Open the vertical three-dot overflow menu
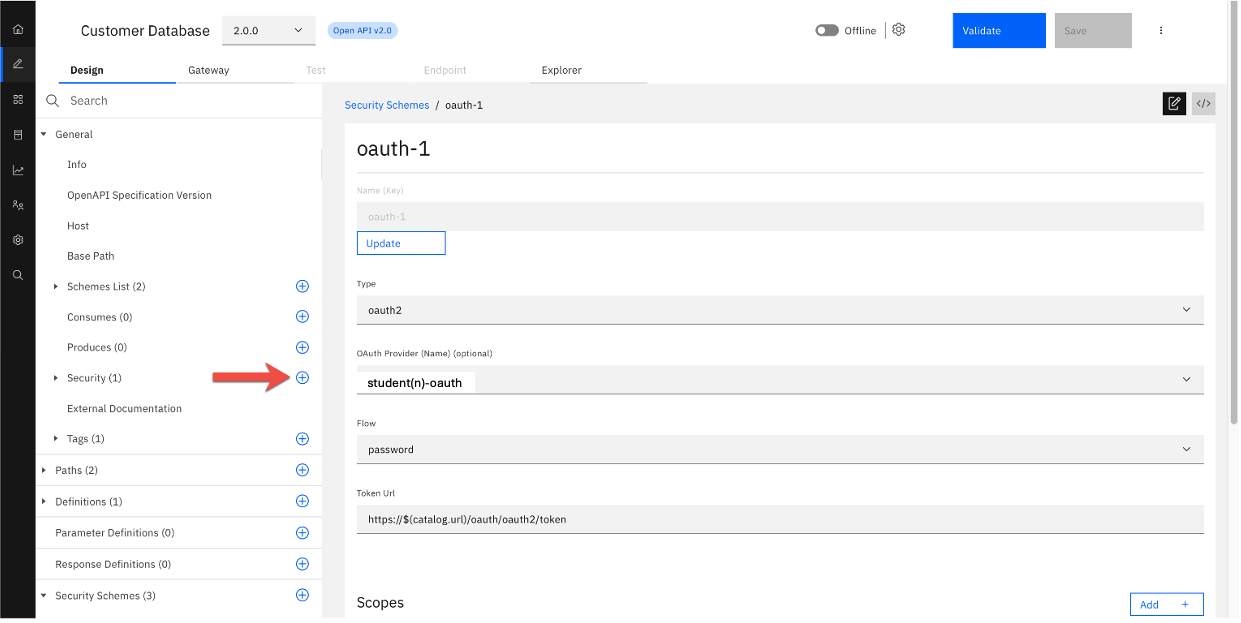Image resolution: width=1241 pixels, height=623 pixels. point(1161,31)
